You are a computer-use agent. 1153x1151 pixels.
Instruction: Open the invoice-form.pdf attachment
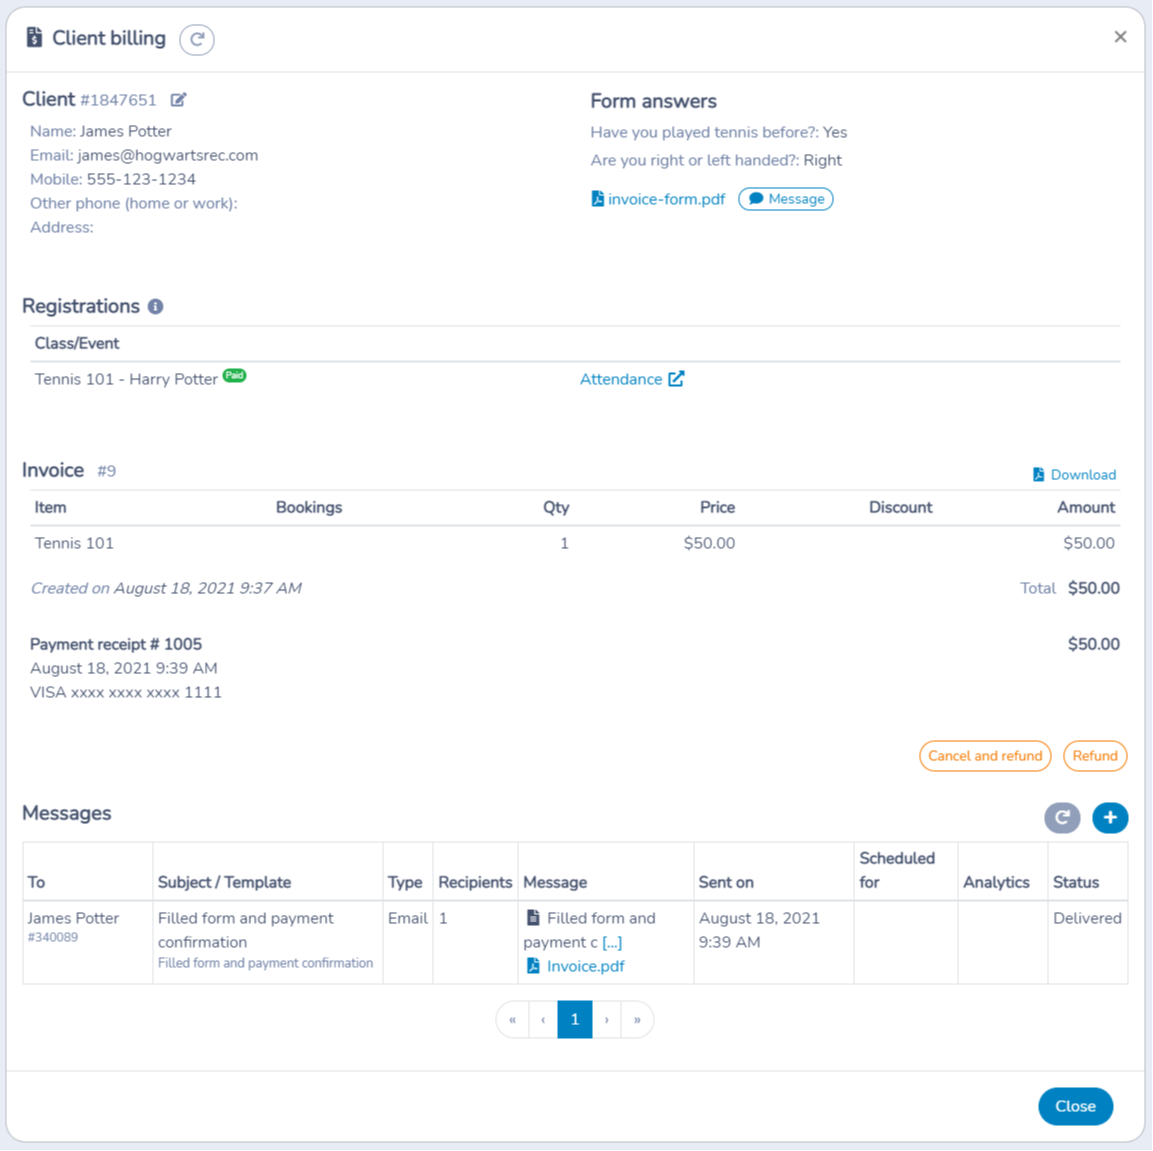(658, 199)
